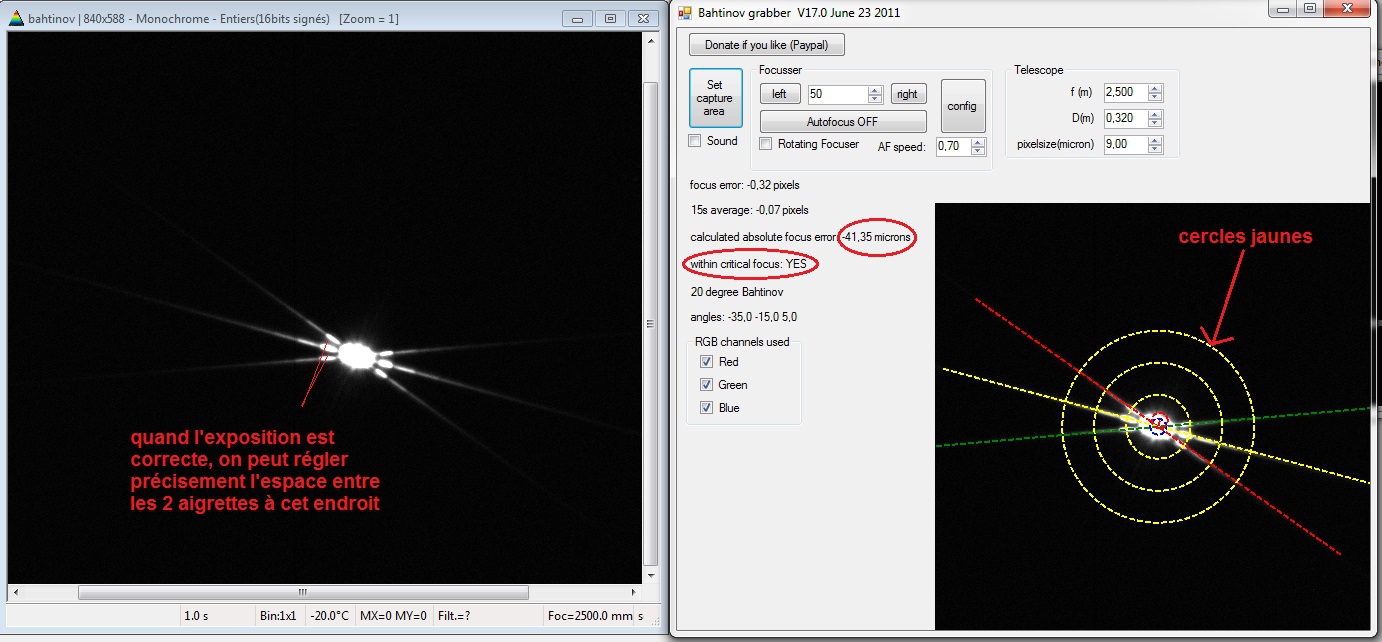Click the calculated absolute focus error value
This screenshot has width=1382, height=642.
point(876,237)
